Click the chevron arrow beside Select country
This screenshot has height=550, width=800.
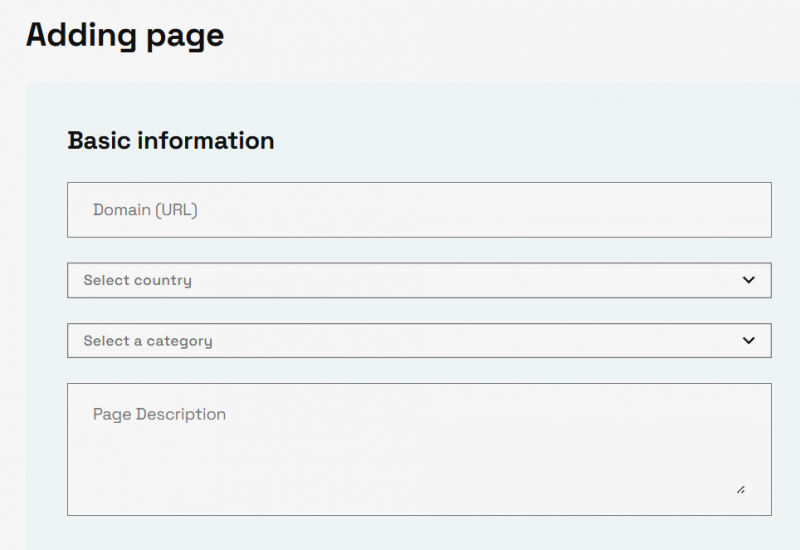coord(749,280)
